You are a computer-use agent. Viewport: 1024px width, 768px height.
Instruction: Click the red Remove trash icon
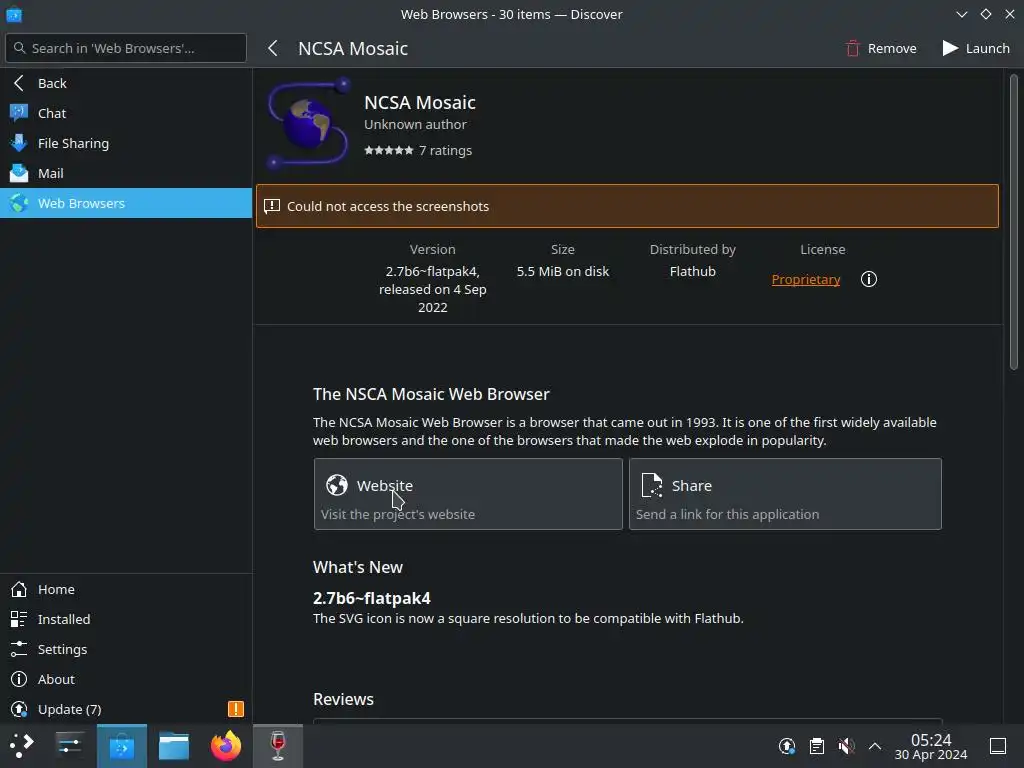click(852, 48)
